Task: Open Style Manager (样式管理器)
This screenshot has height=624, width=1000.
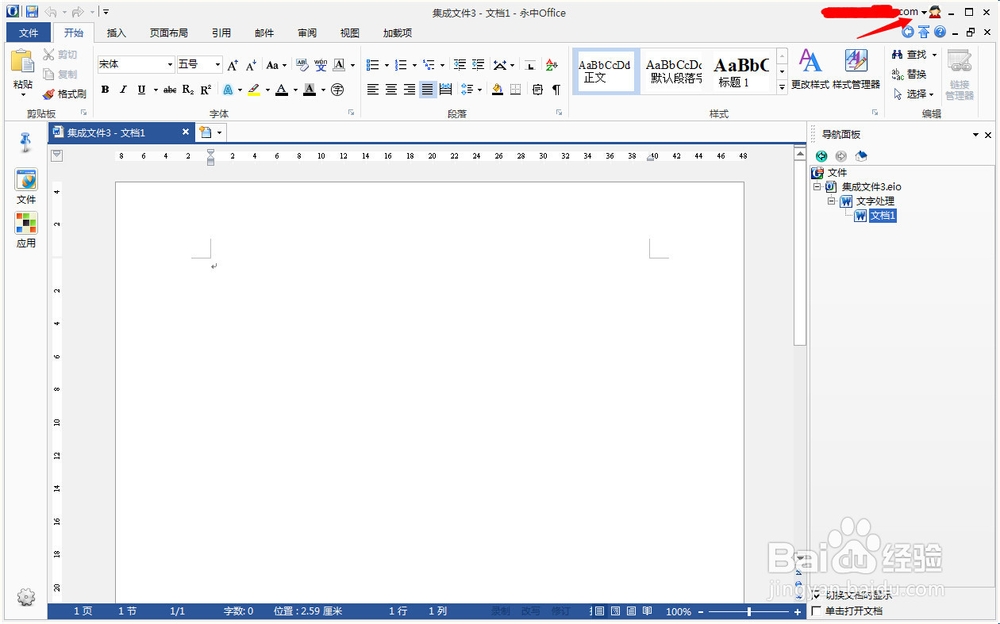Action: tap(856, 69)
